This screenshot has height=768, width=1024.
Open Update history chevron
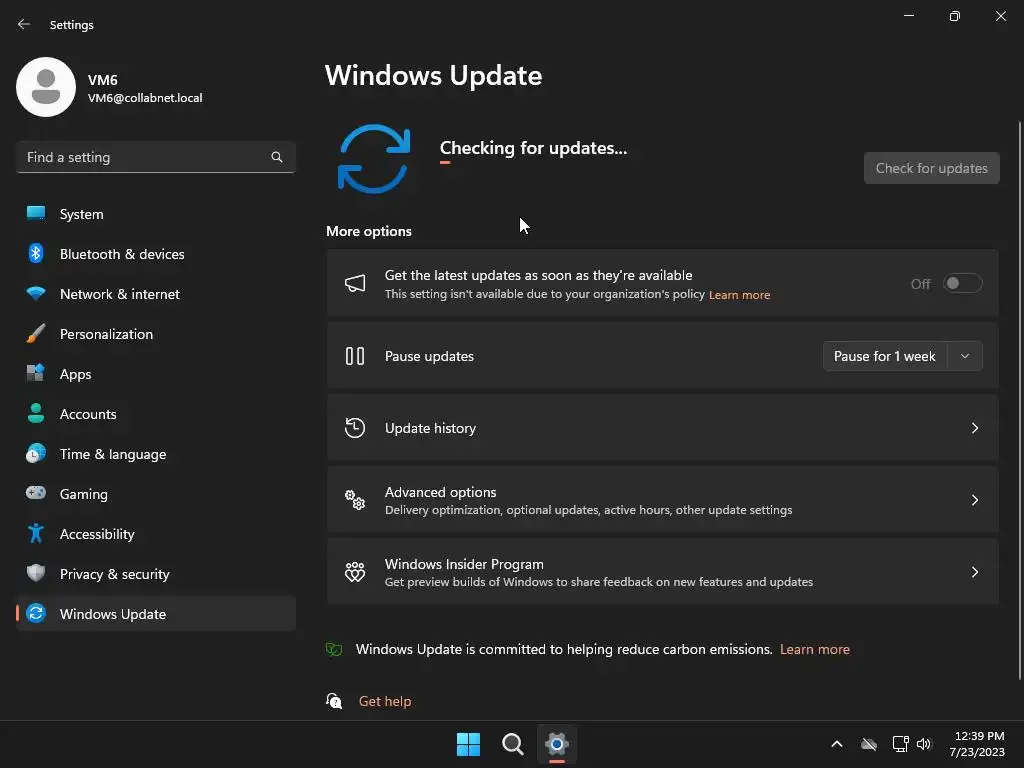974,428
